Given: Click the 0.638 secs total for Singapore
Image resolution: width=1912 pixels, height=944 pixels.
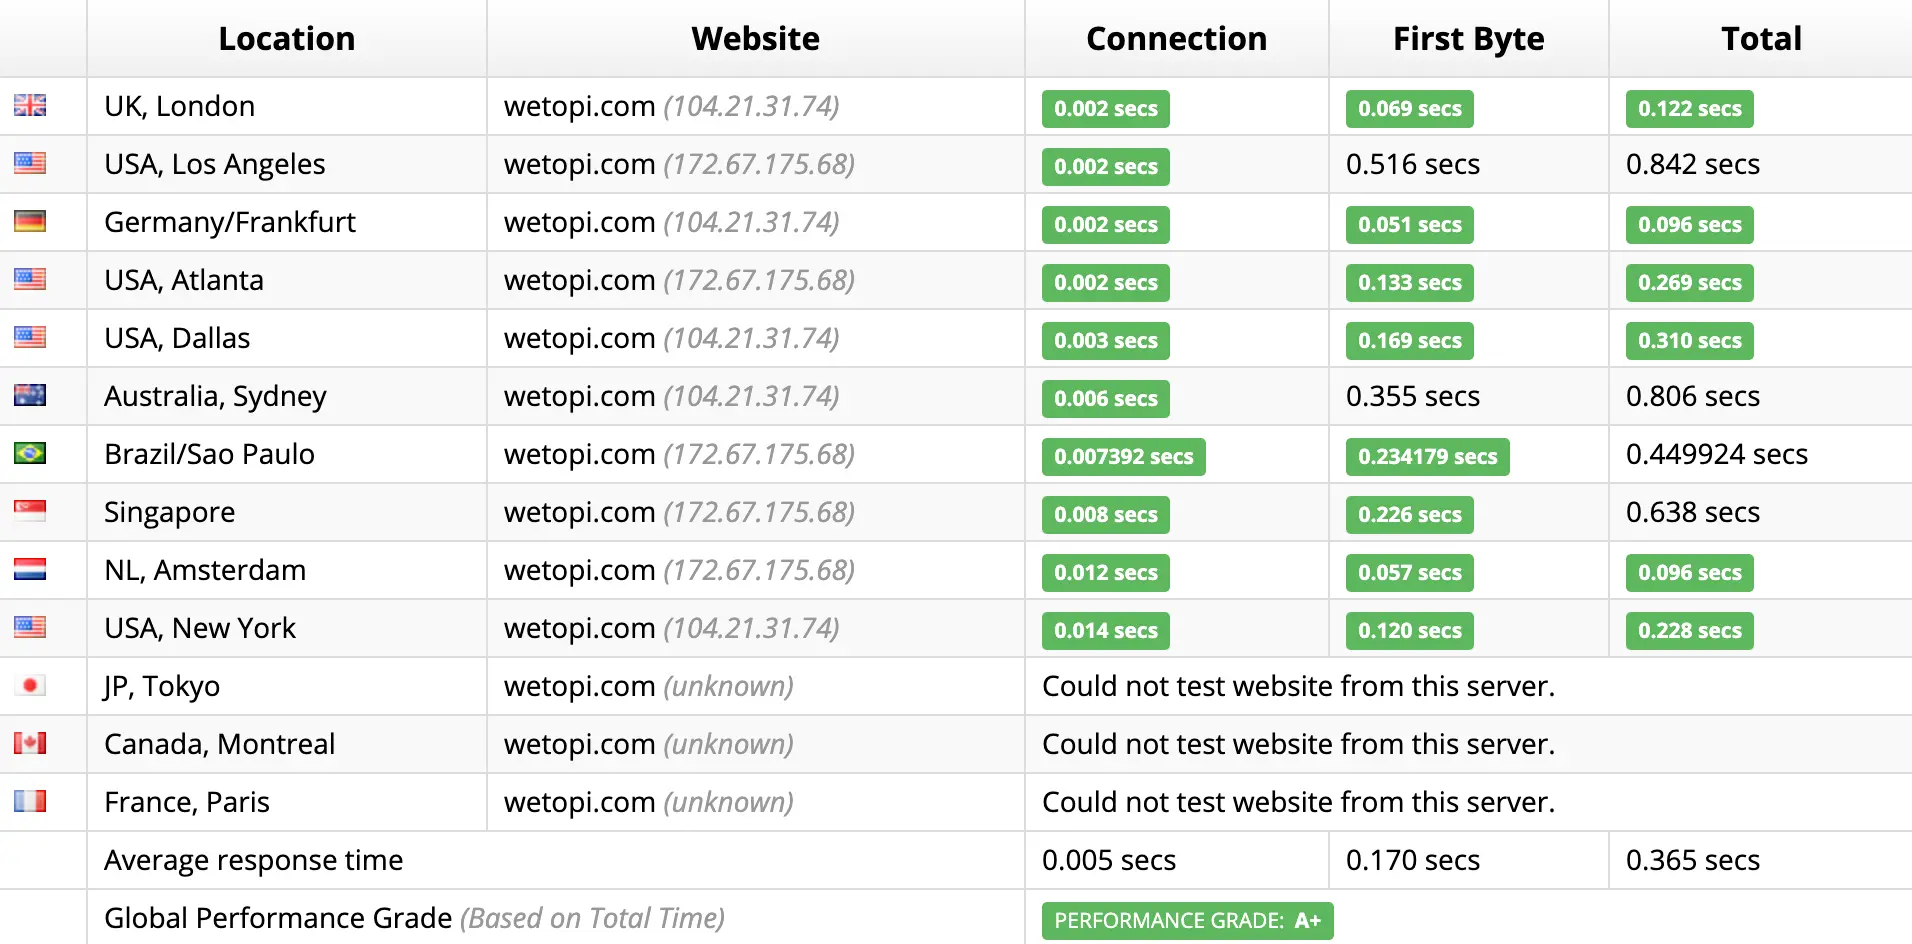Looking at the screenshot, I should (1693, 512).
